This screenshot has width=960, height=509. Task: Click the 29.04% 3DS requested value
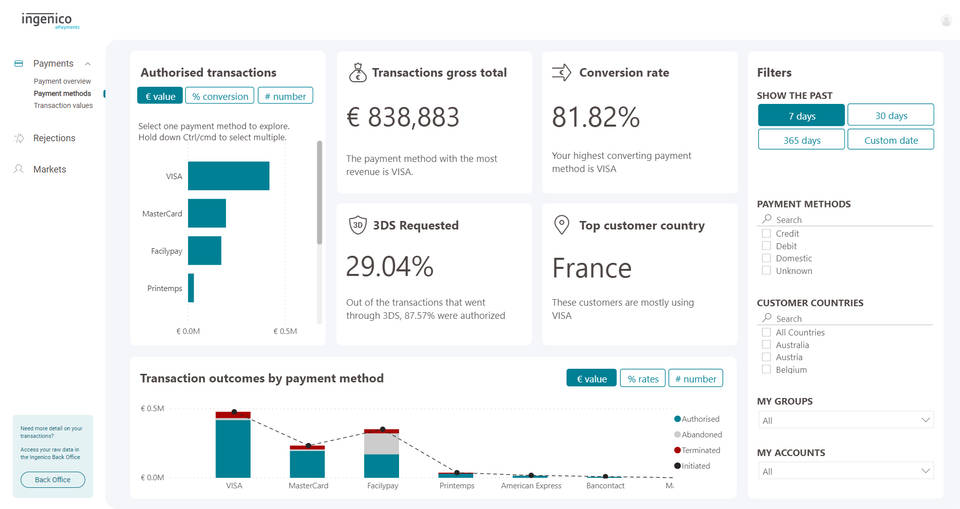389,266
